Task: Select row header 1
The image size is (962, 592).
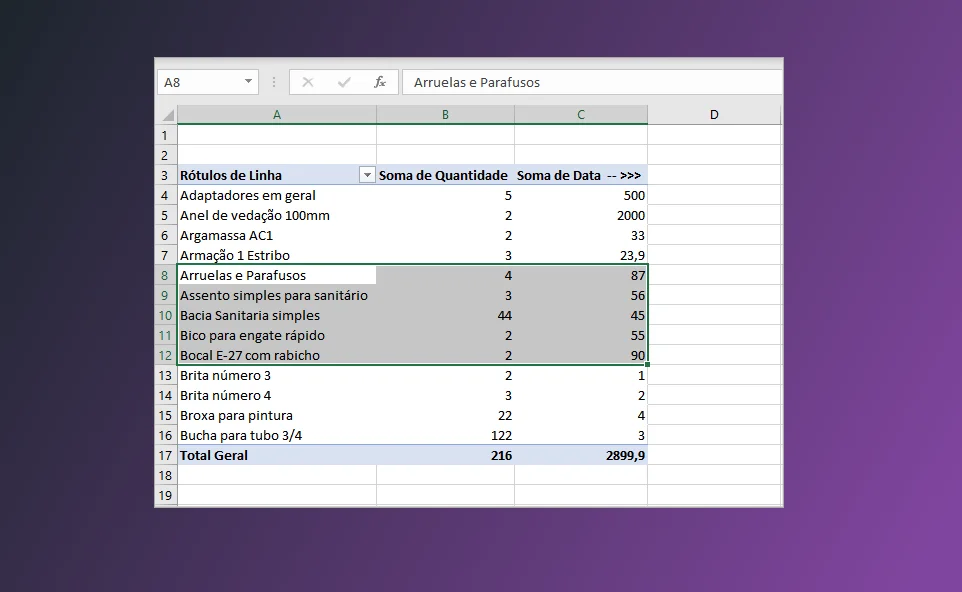Action: coord(165,135)
